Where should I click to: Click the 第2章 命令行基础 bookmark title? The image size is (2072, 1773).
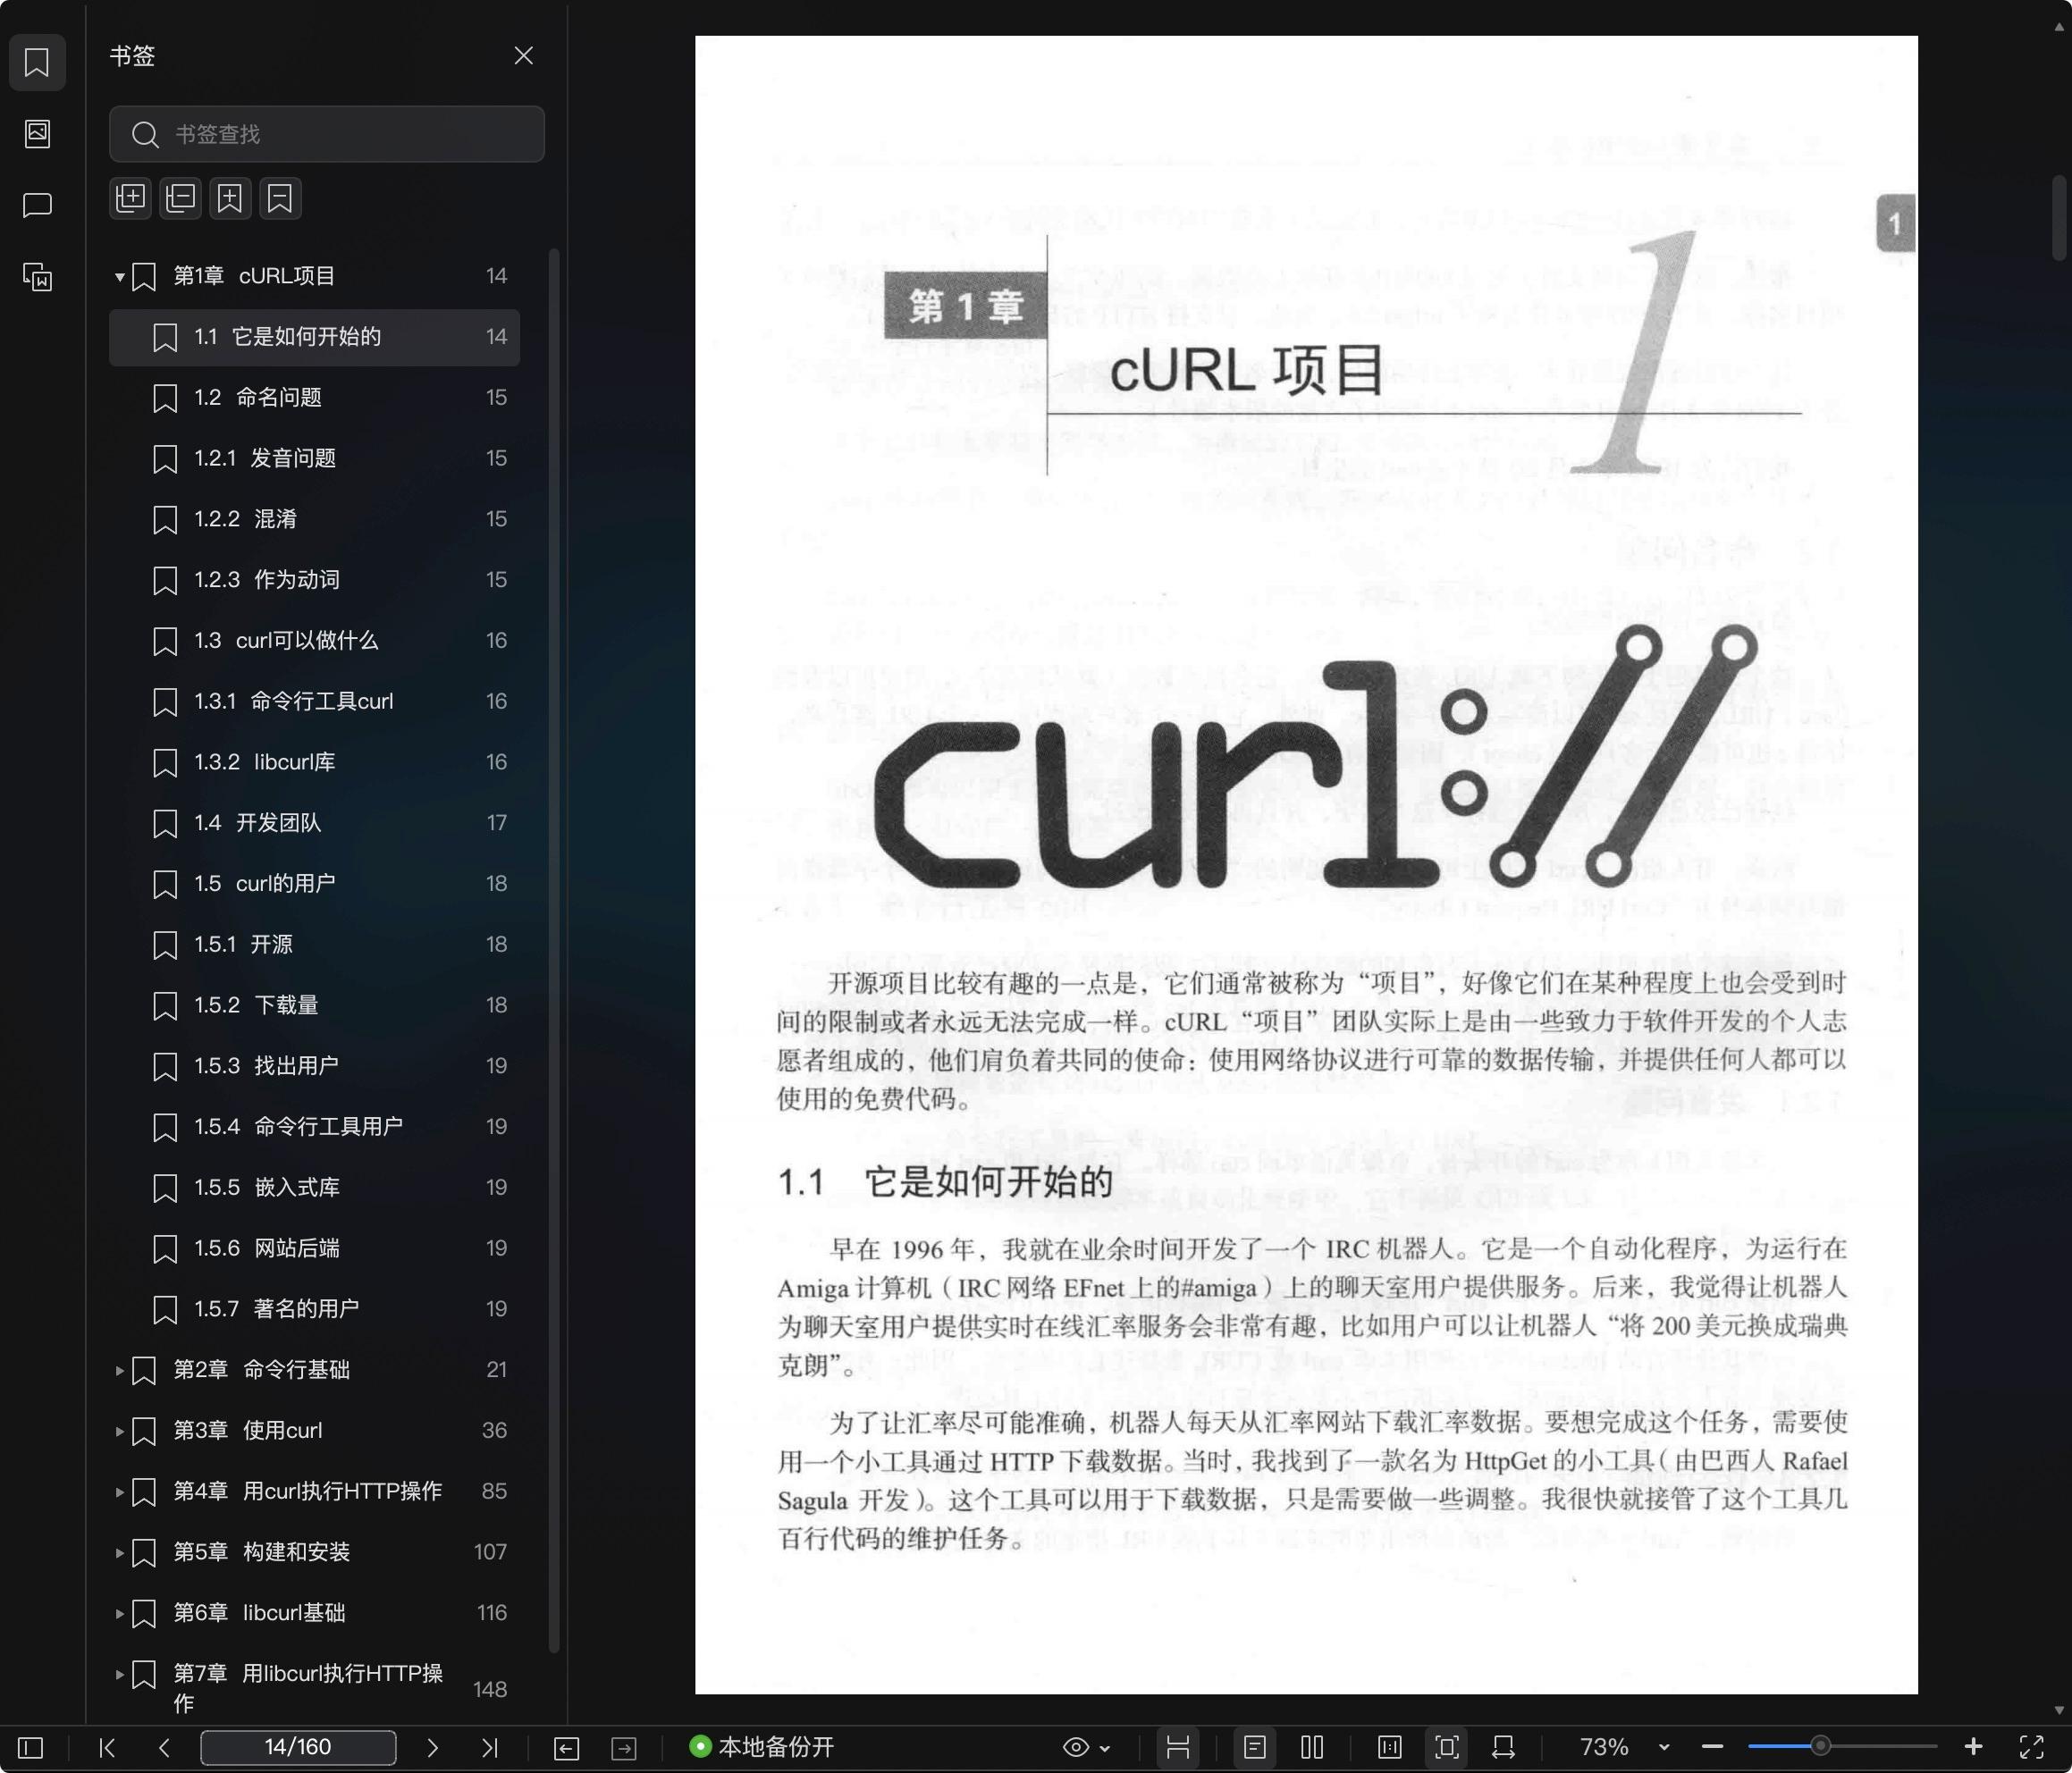coord(262,1370)
